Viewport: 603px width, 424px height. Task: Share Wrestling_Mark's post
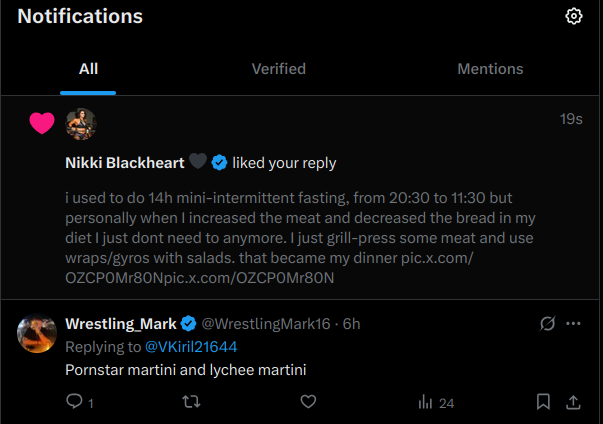click(x=574, y=402)
